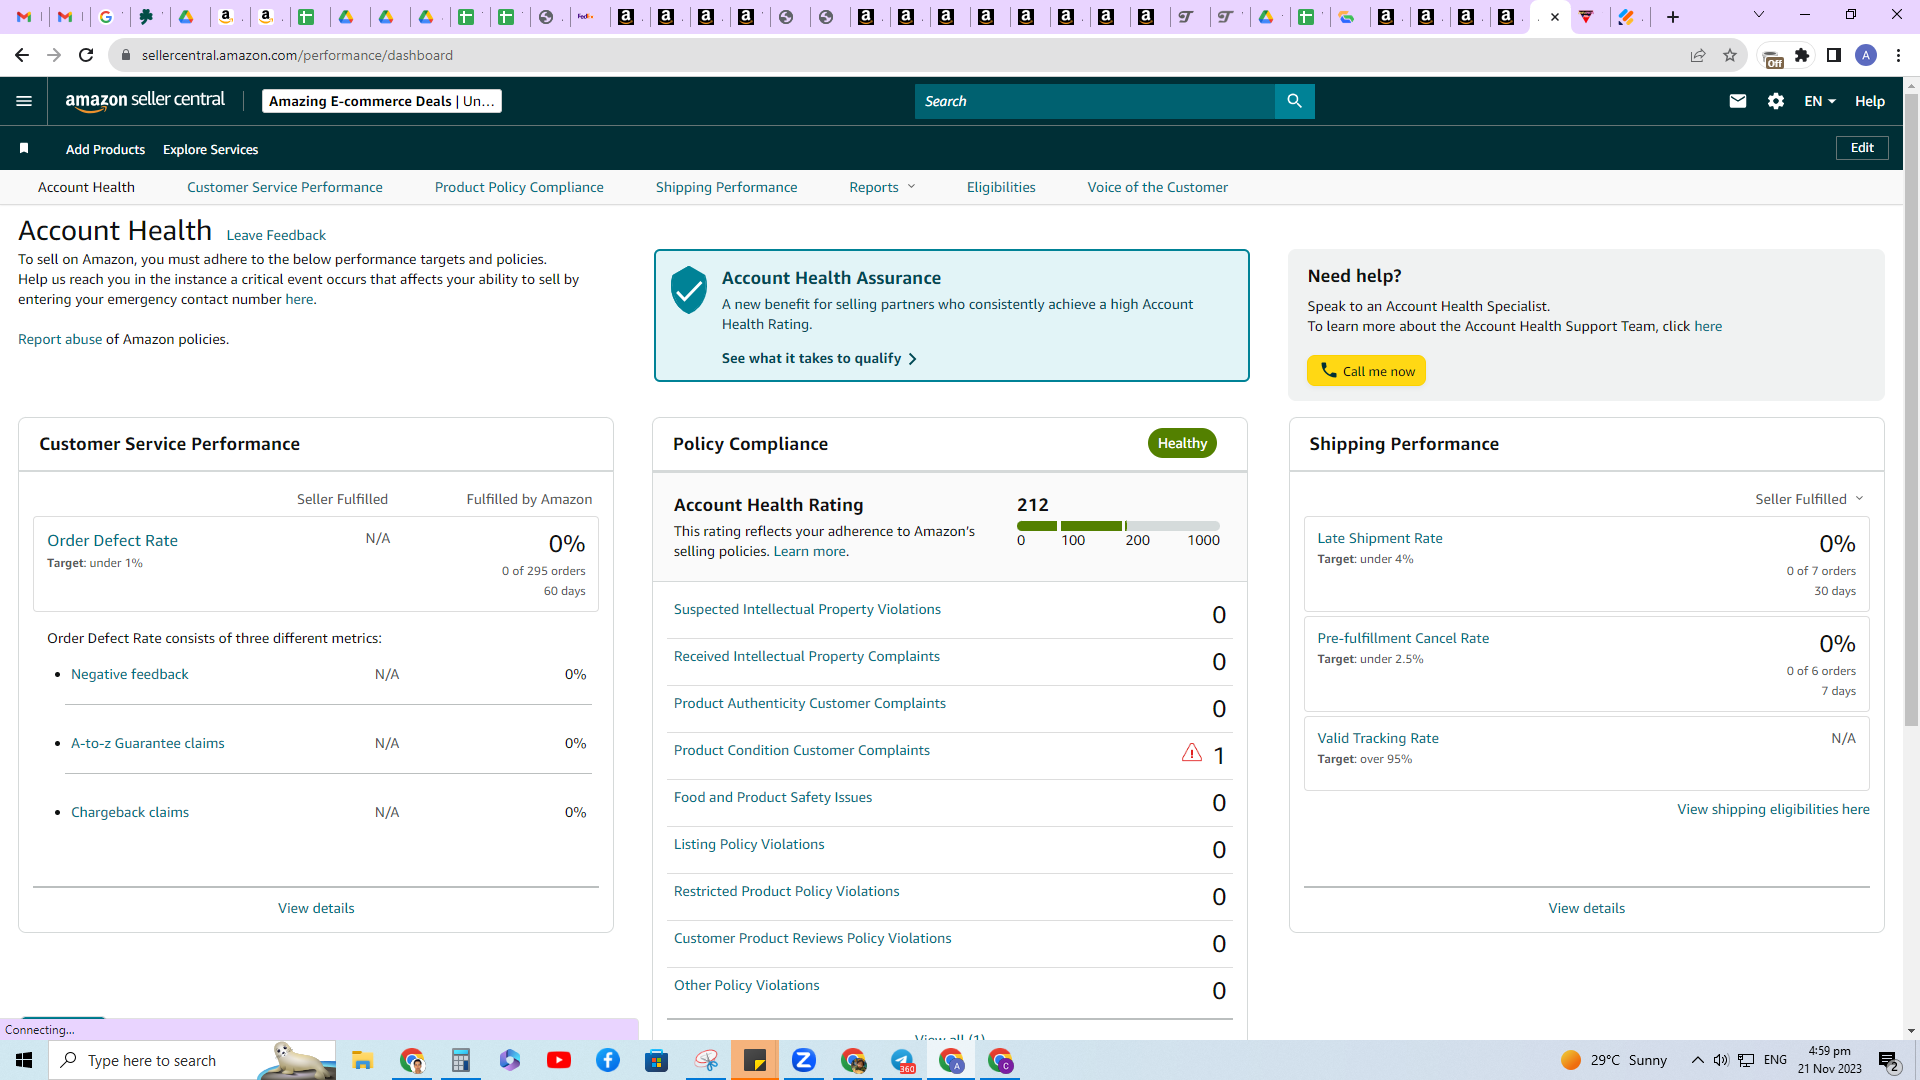
Task: Open the settings gear in Seller Central
Action: (1775, 101)
